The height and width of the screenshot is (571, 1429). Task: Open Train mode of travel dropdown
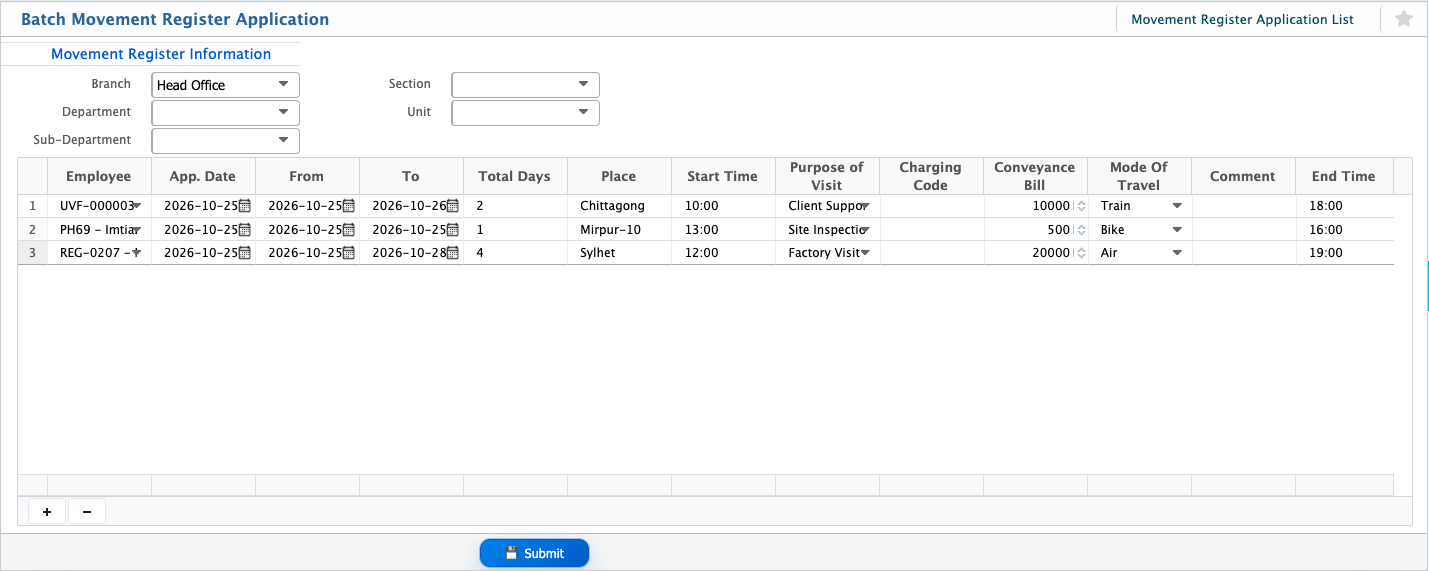(x=1177, y=206)
